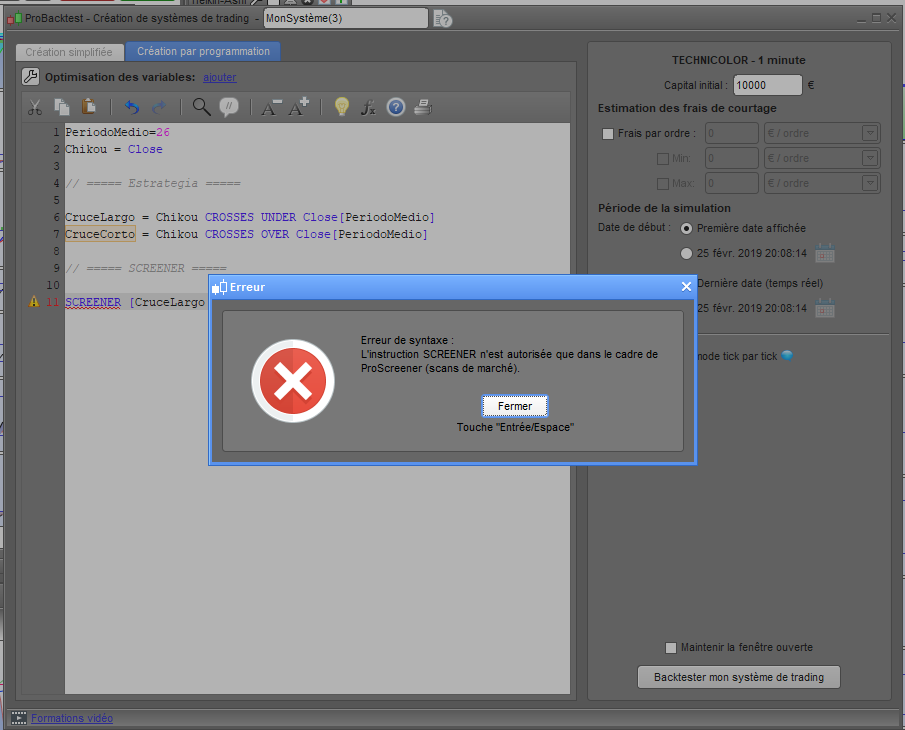Click CROSSES UNDER keyword on line 6
This screenshot has width=905, height=730.
coord(250,217)
